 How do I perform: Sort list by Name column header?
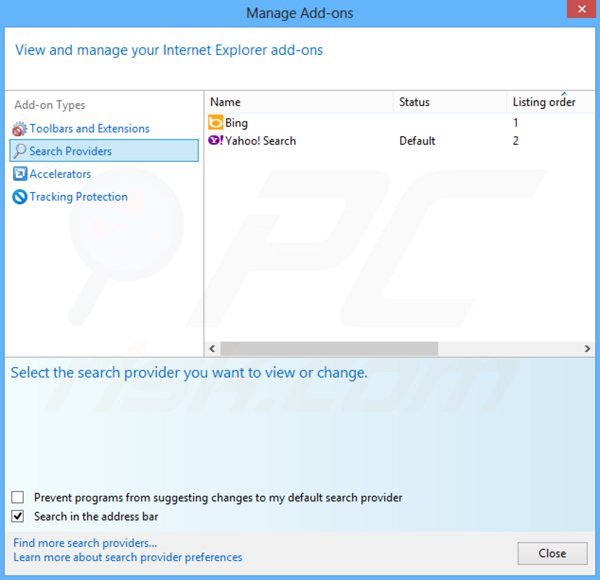[299, 102]
